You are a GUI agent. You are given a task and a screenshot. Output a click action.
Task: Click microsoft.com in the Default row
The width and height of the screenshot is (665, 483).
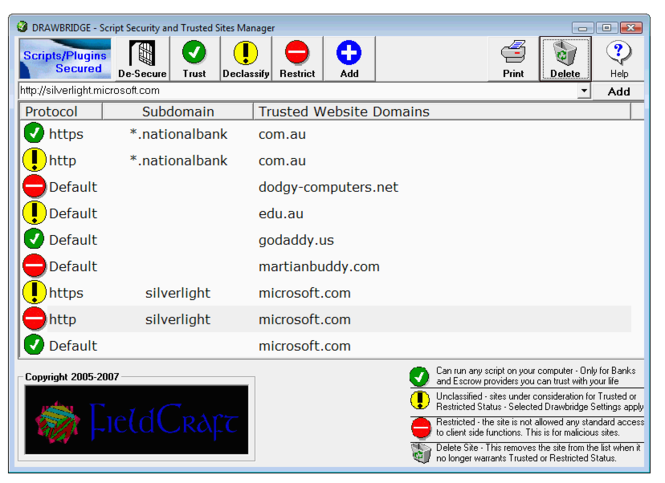[305, 346]
